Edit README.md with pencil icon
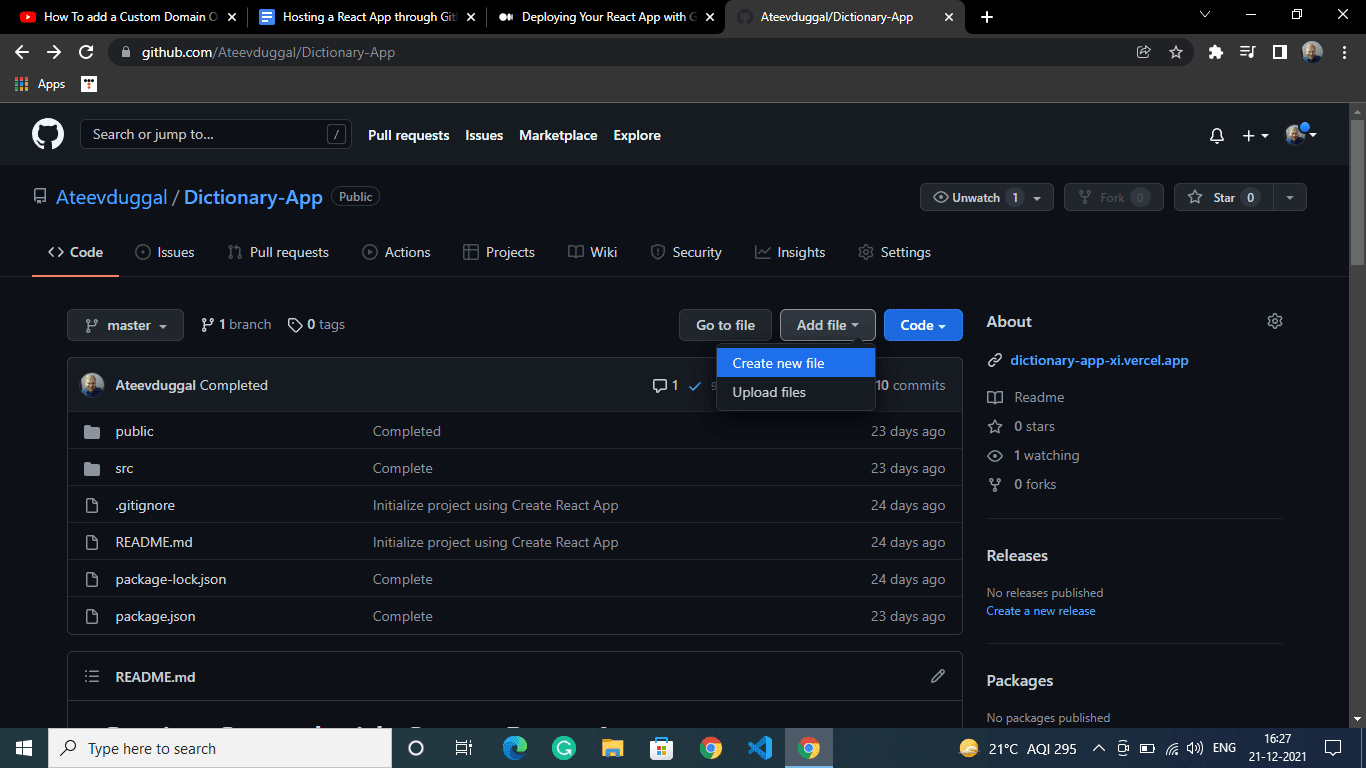Screen dimensions: 1366x768 (938, 676)
